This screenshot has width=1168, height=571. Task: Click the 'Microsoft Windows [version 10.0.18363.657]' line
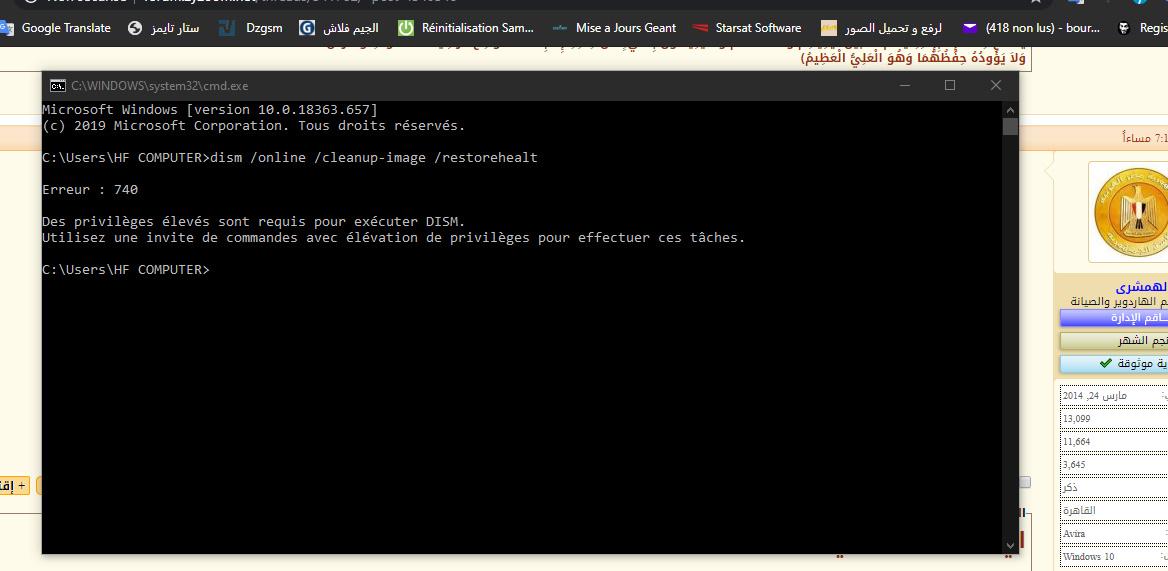tap(210, 109)
